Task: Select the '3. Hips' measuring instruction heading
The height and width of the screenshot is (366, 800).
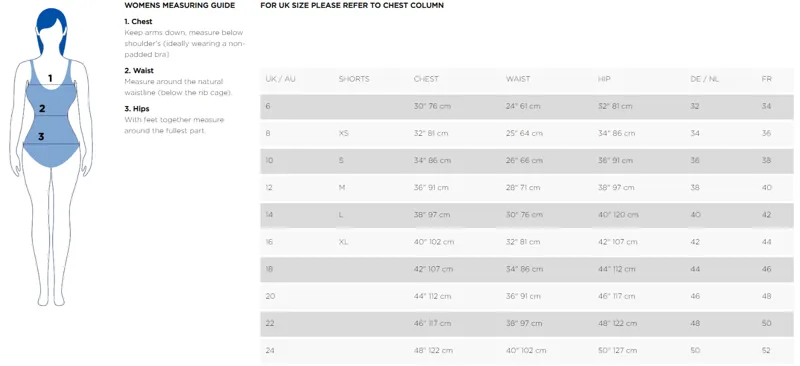Action: coord(137,109)
